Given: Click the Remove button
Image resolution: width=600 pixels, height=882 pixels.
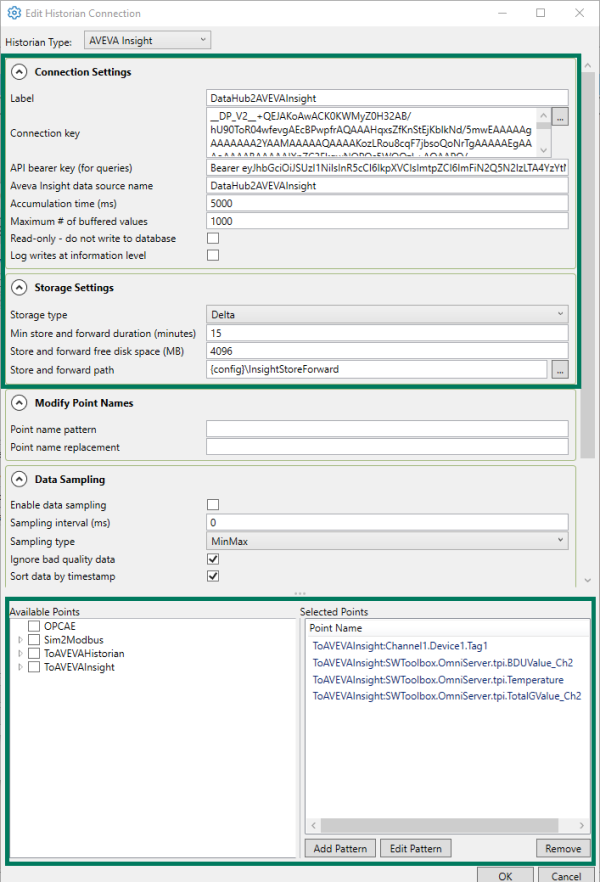Looking at the screenshot, I should [562, 848].
